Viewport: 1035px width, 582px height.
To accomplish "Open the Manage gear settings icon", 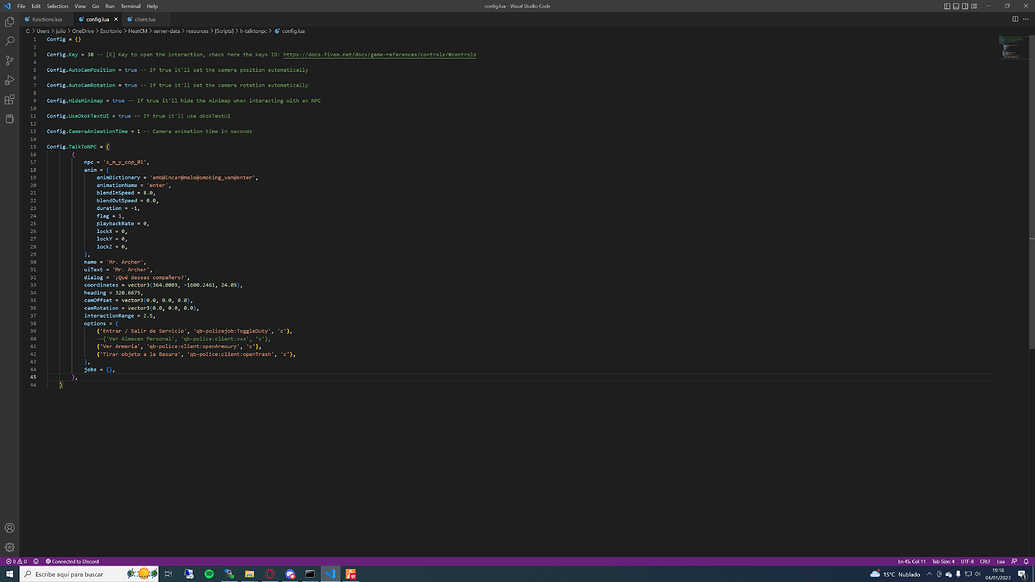I will point(10,547).
